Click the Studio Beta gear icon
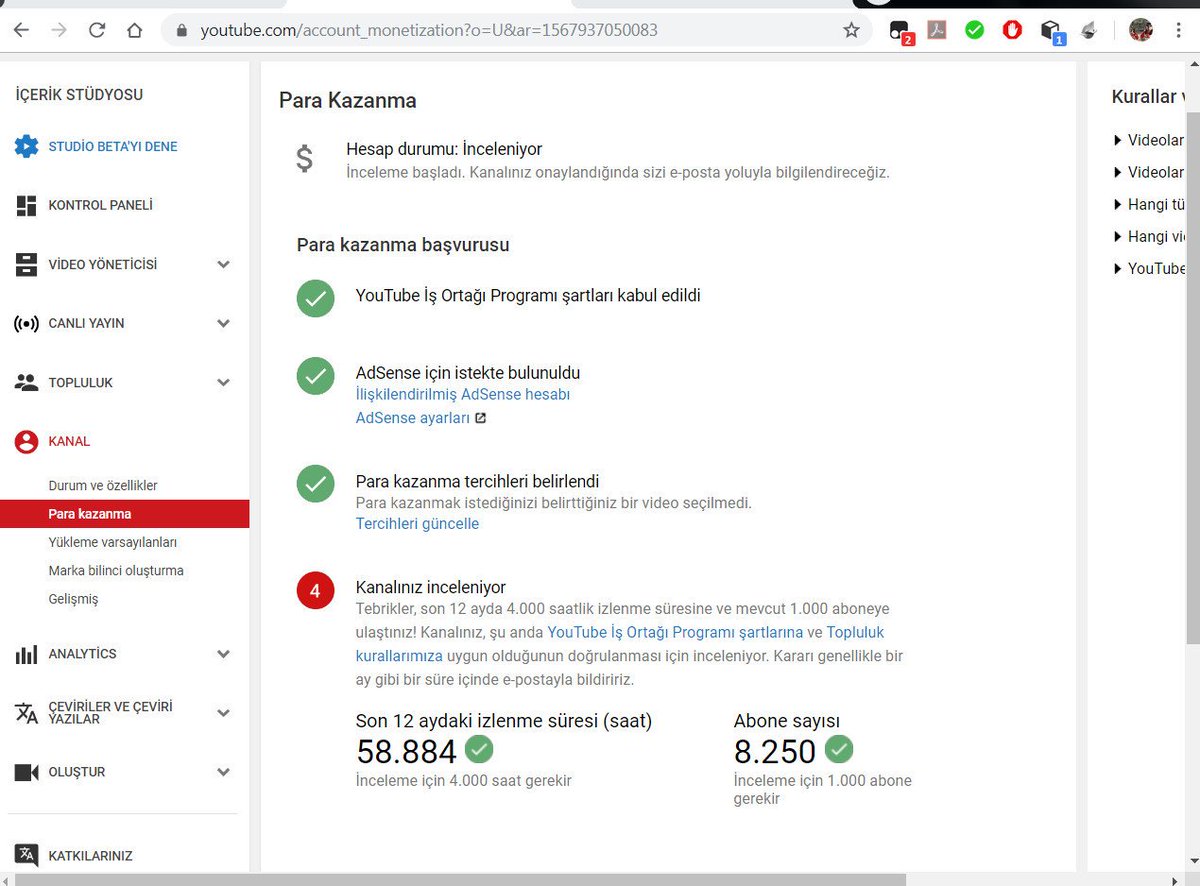The height and width of the screenshot is (886, 1200). click(x=26, y=146)
